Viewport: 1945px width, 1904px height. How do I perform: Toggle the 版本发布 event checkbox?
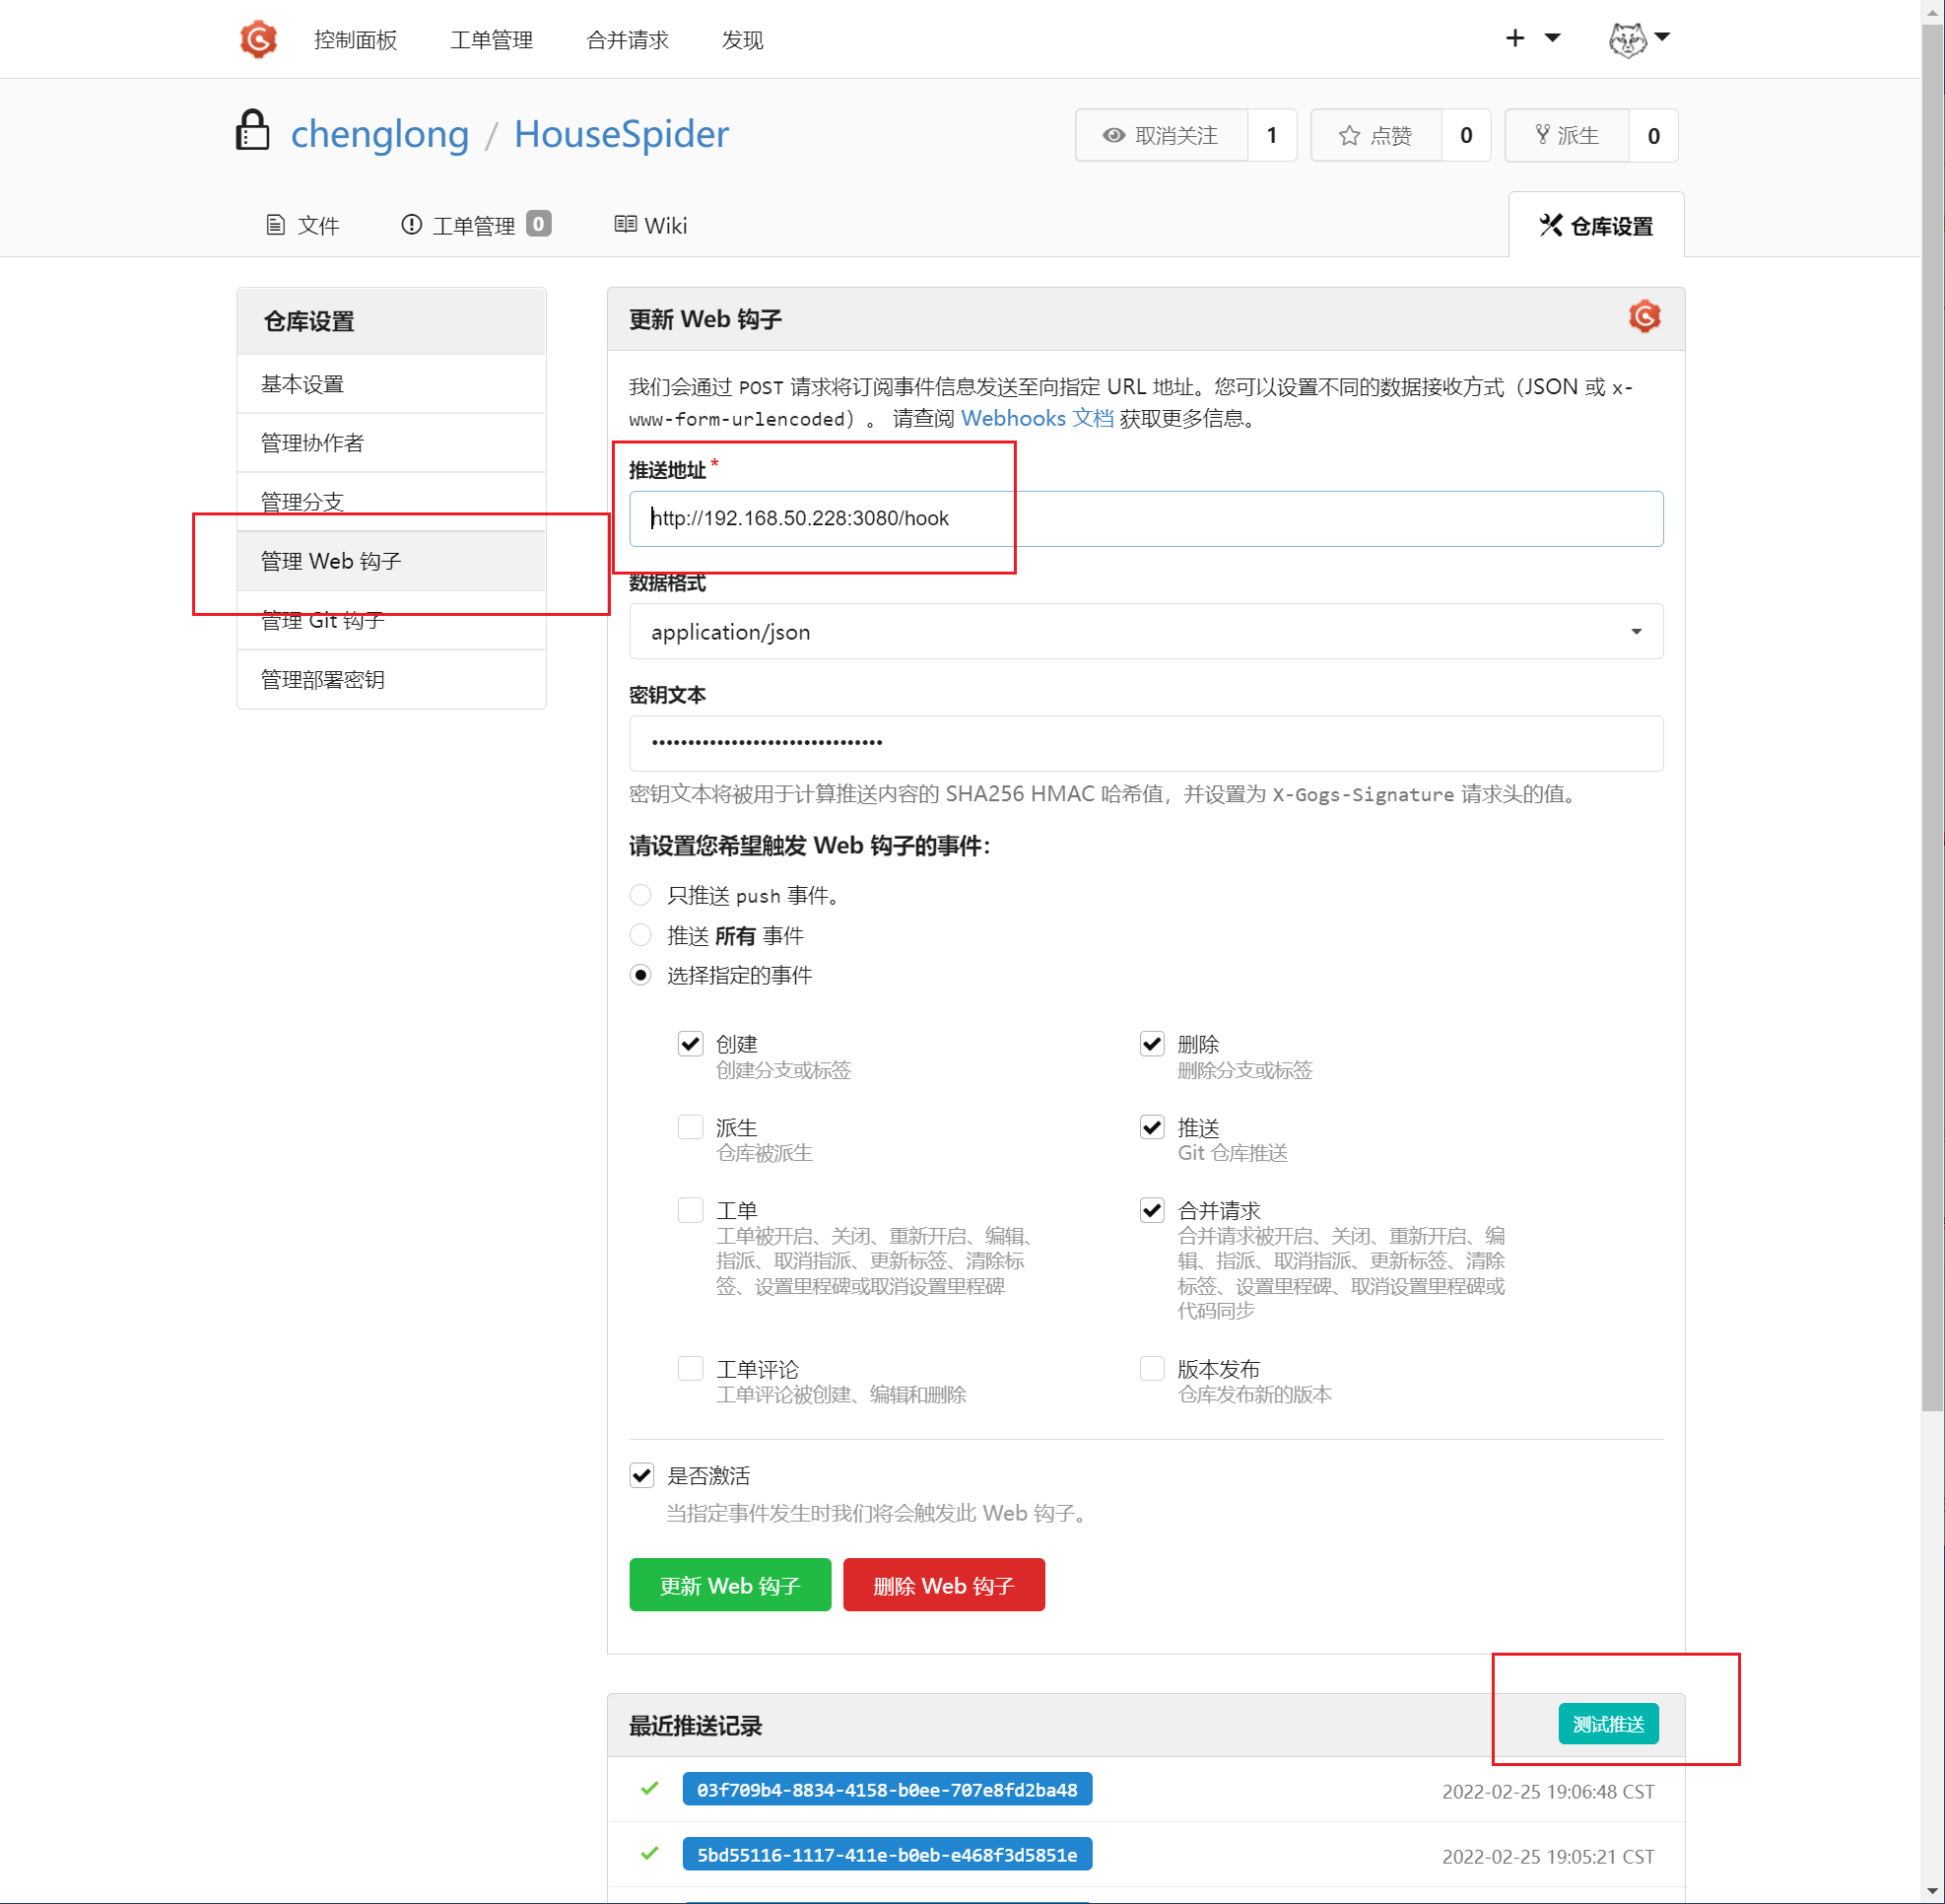(x=1152, y=1368)
